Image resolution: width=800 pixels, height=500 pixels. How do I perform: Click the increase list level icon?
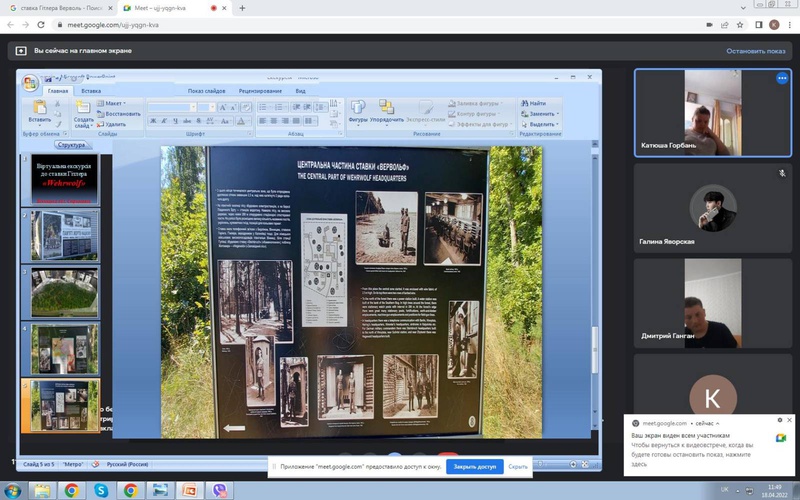tap(307, 107)
